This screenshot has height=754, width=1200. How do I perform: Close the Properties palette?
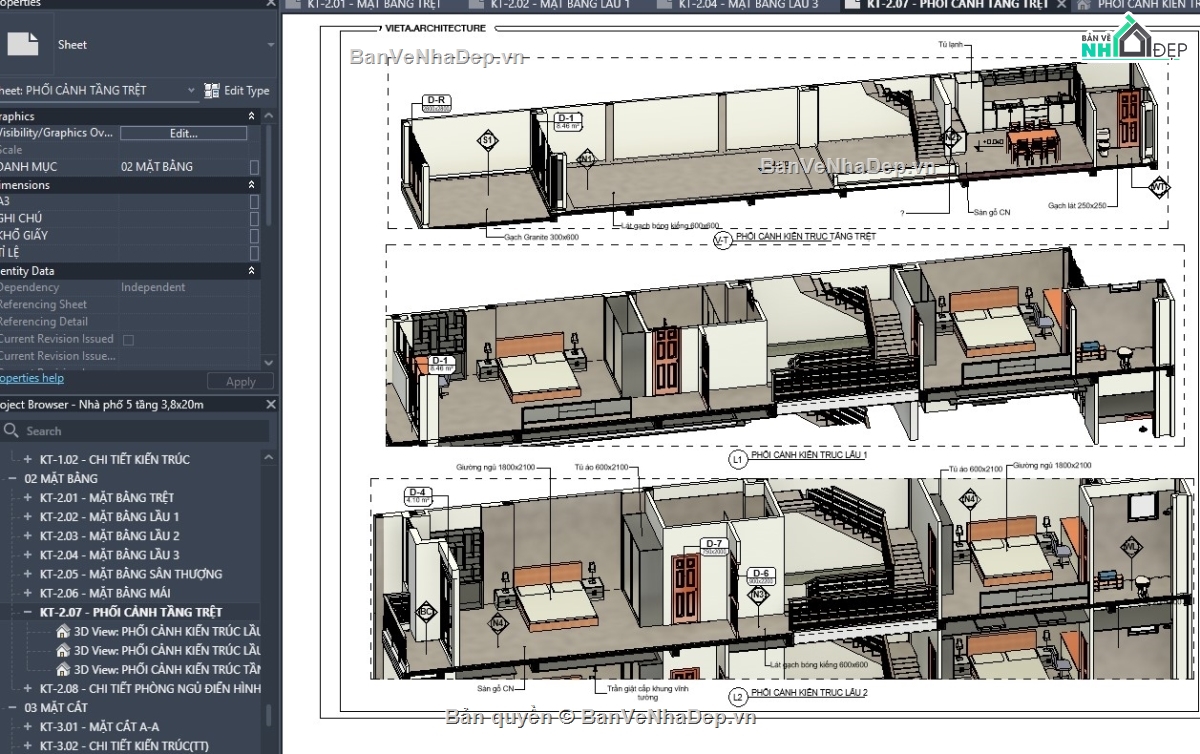pos(270,4)
